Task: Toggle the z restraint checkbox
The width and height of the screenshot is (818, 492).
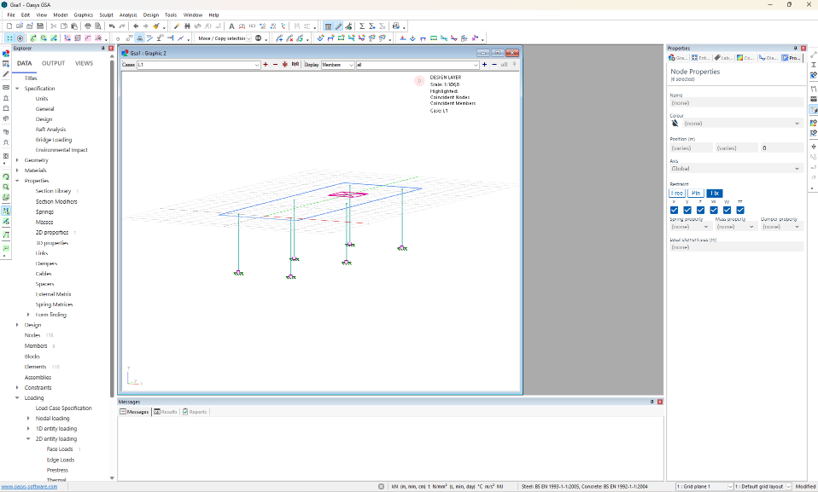Action: coord(701,210)
